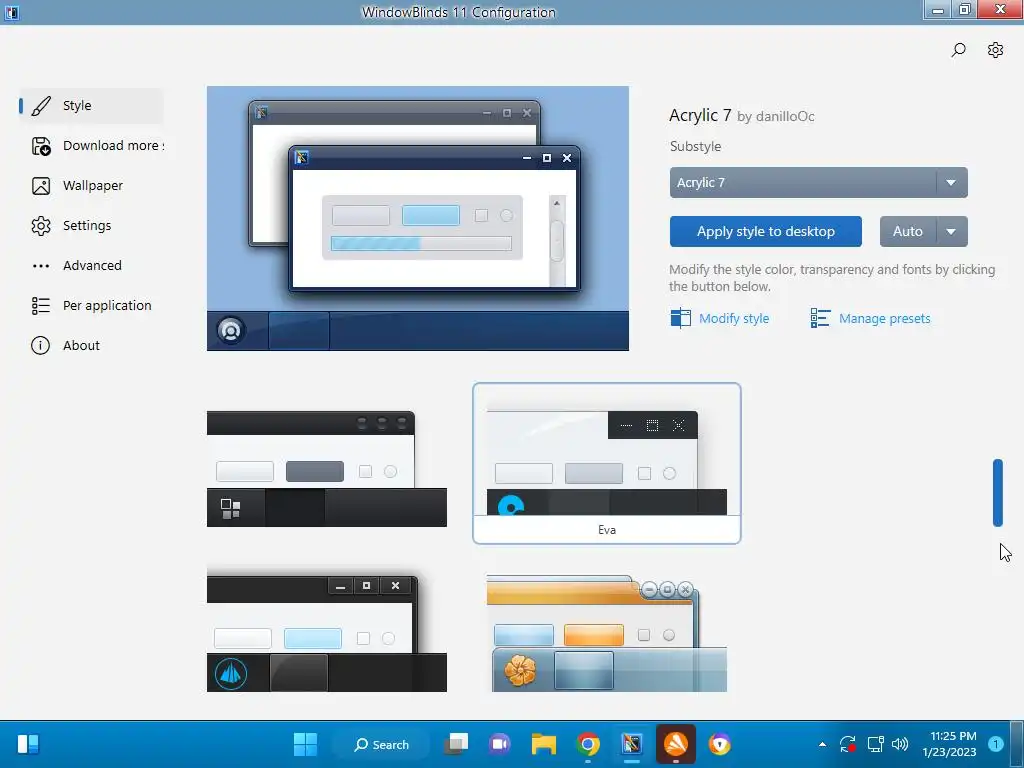Viewport: 1024px width, 768px height.
Task: Click the WindowBlinds icon in the taskbar
Action: coord(632,744)
